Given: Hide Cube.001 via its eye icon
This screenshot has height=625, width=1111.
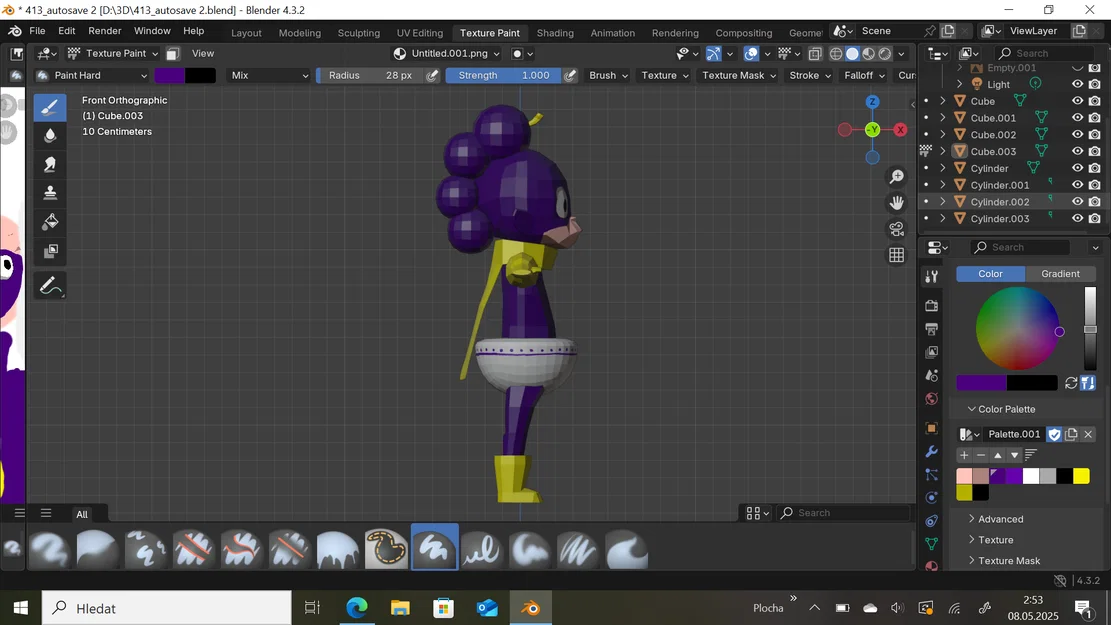Looking at the screenshot, I should coord(1077,118).
